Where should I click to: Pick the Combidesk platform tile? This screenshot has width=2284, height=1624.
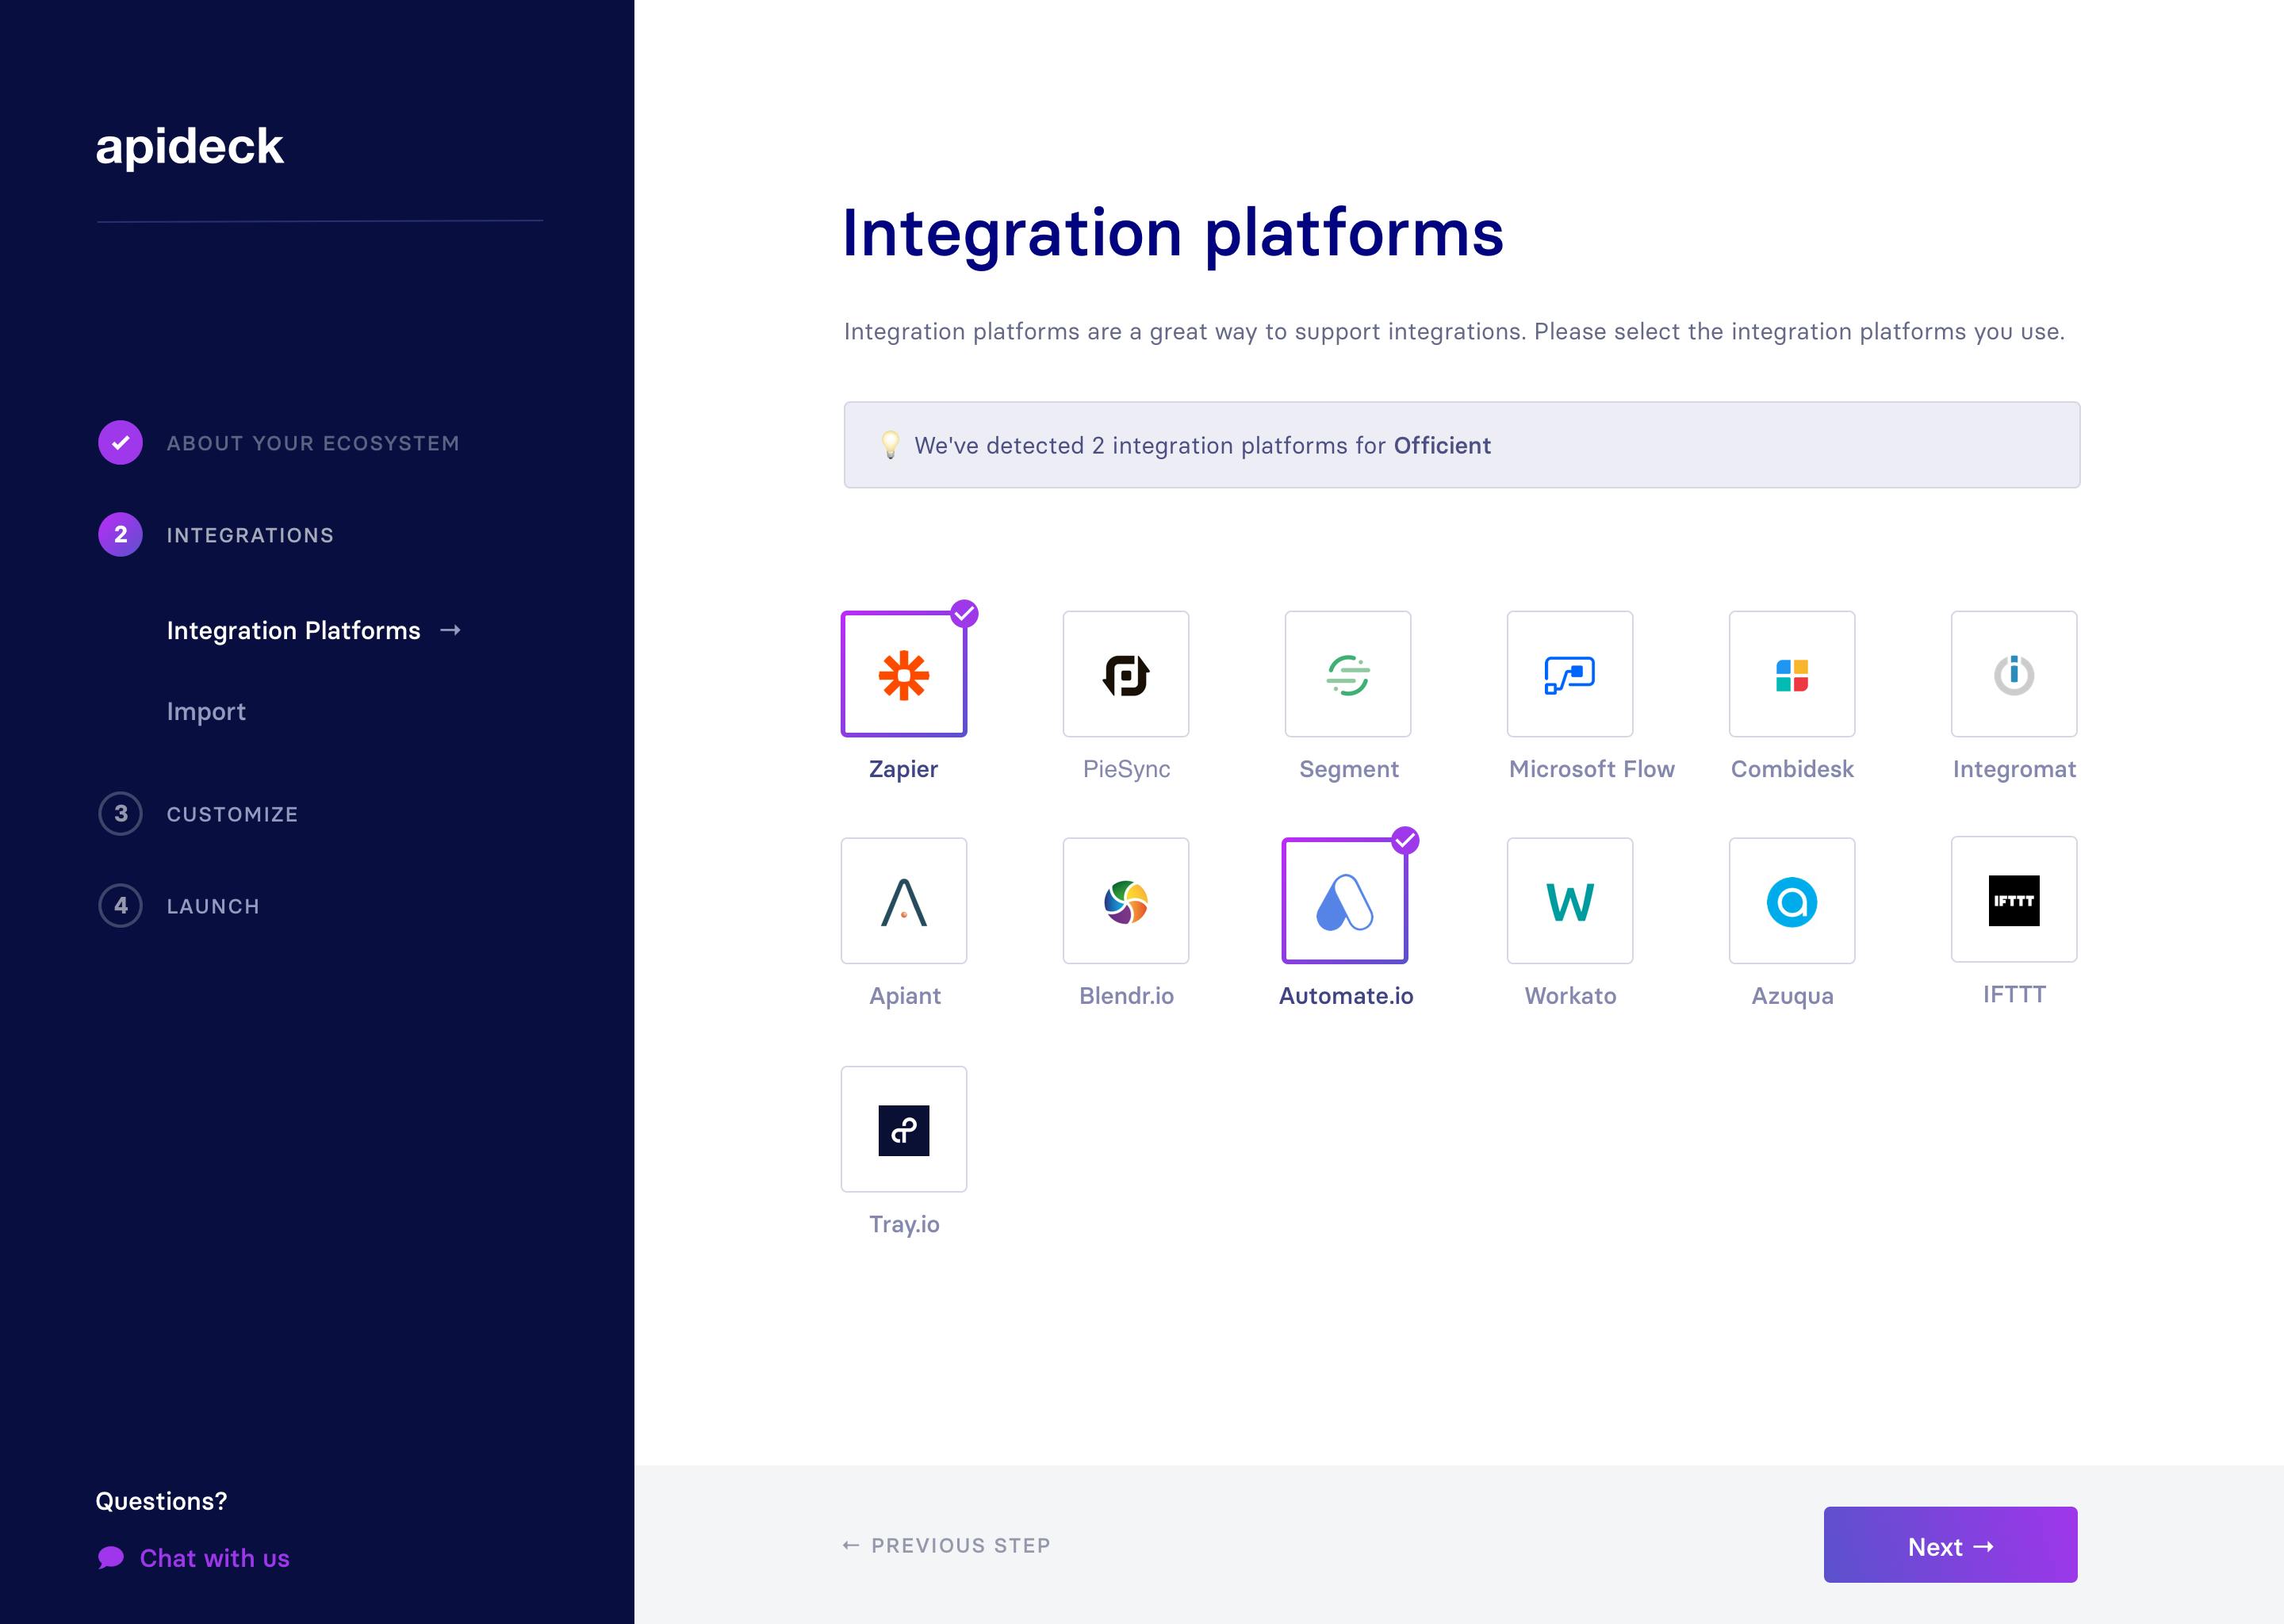[x=1792, y=674]
